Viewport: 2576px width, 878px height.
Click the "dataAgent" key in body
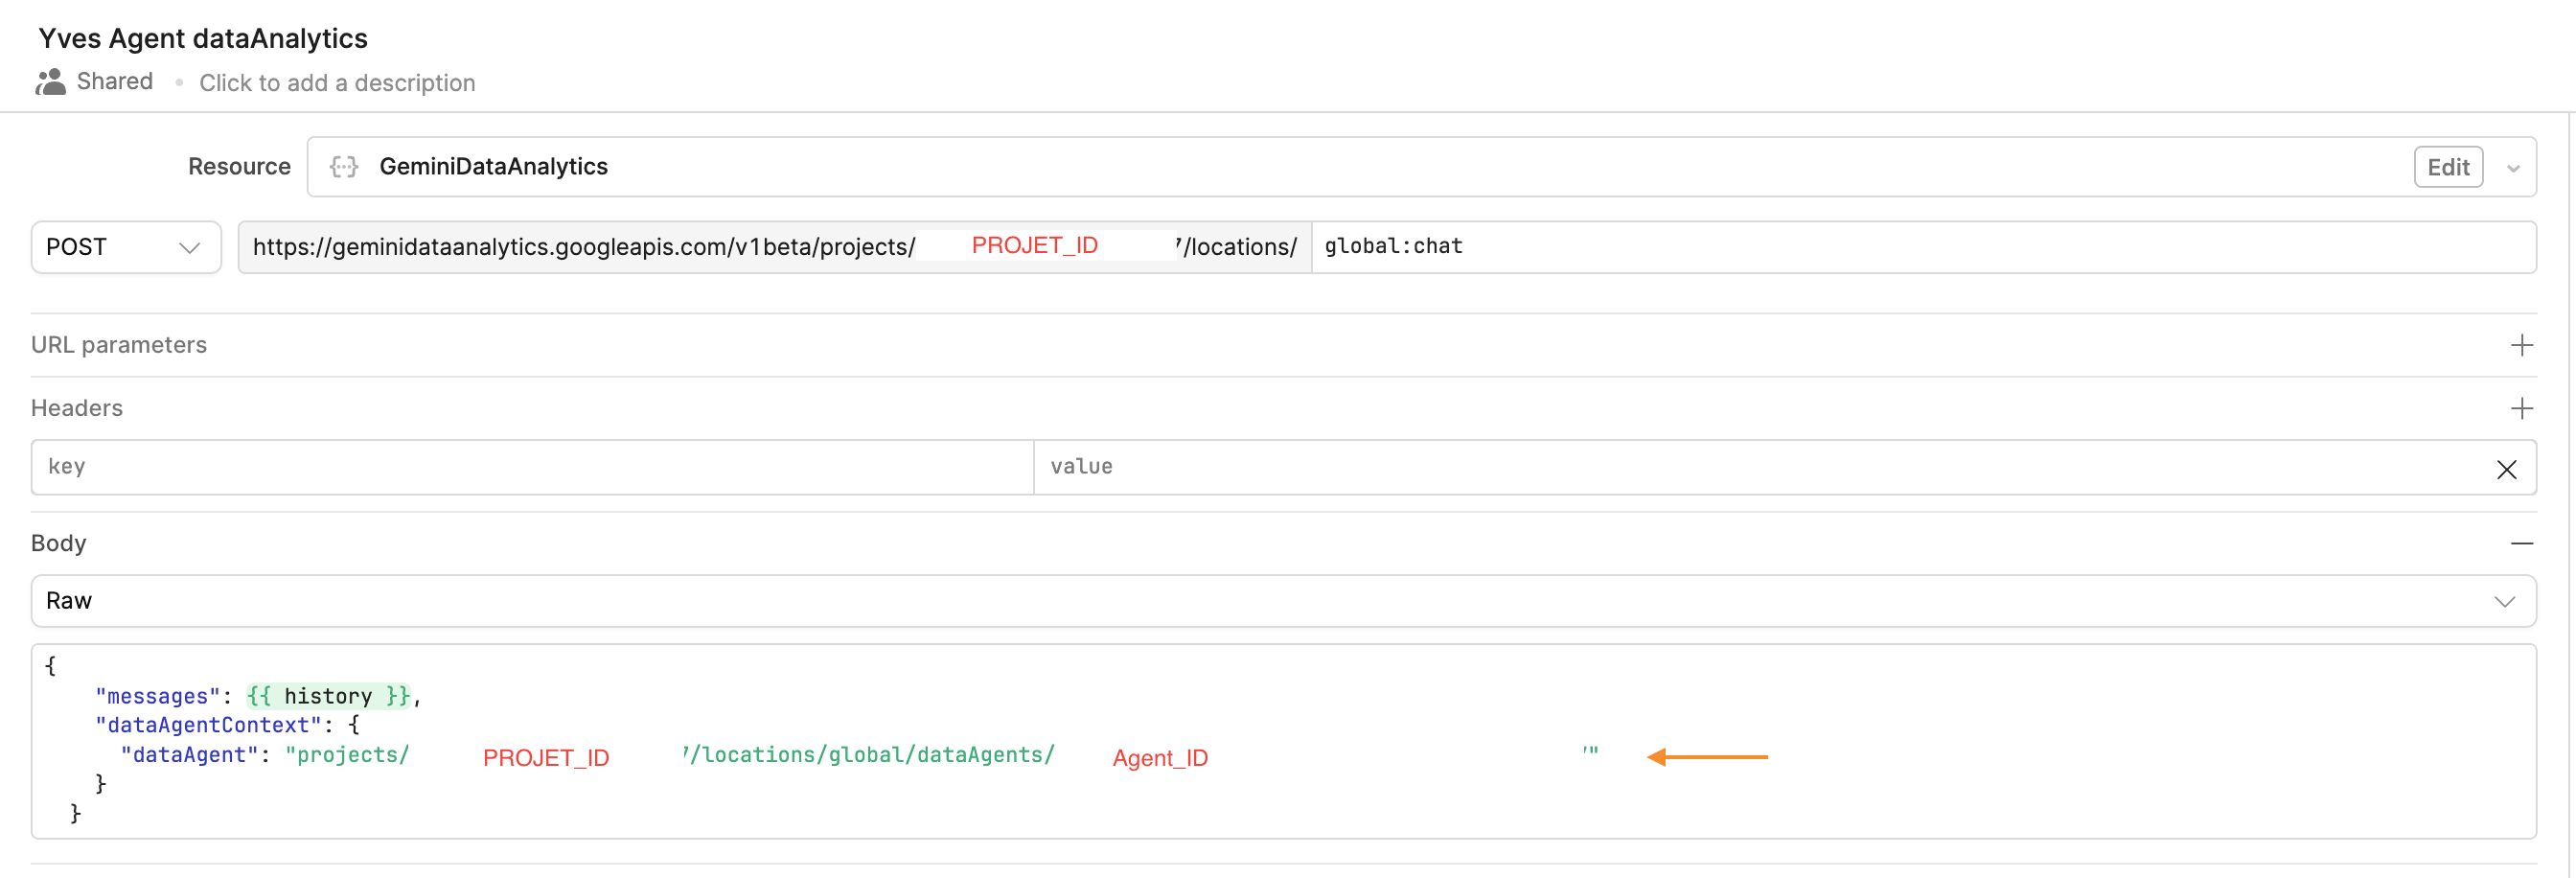(x=189, y=755)
